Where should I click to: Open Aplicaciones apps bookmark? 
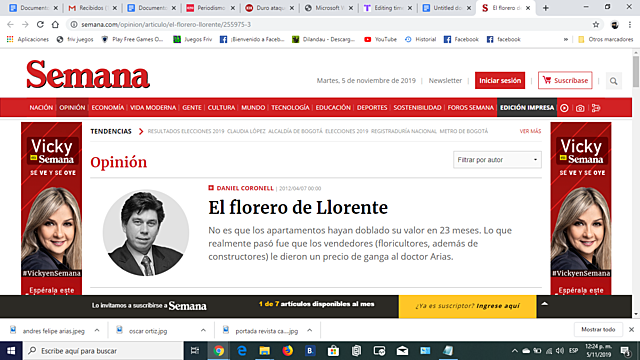click(28, 40)
